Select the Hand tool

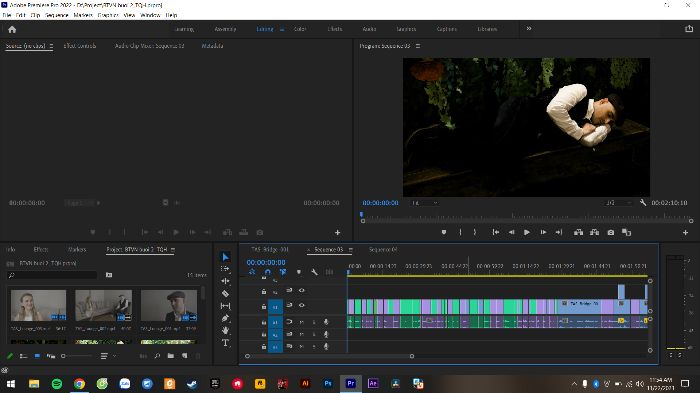225,330
